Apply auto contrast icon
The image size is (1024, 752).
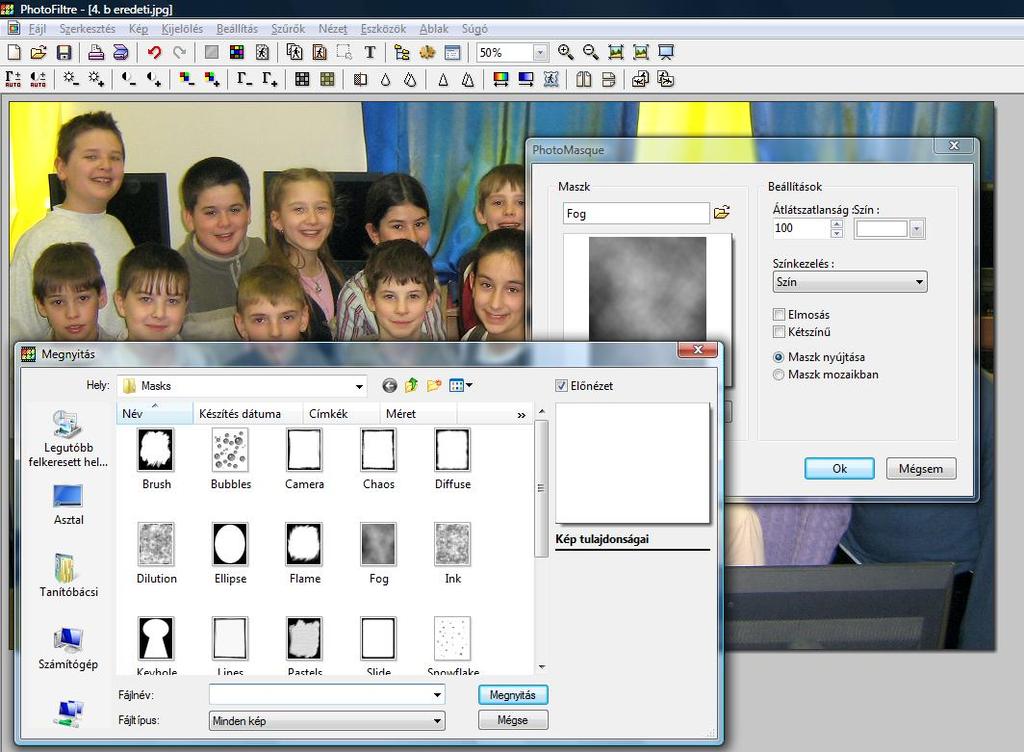[x=38, y=80]
